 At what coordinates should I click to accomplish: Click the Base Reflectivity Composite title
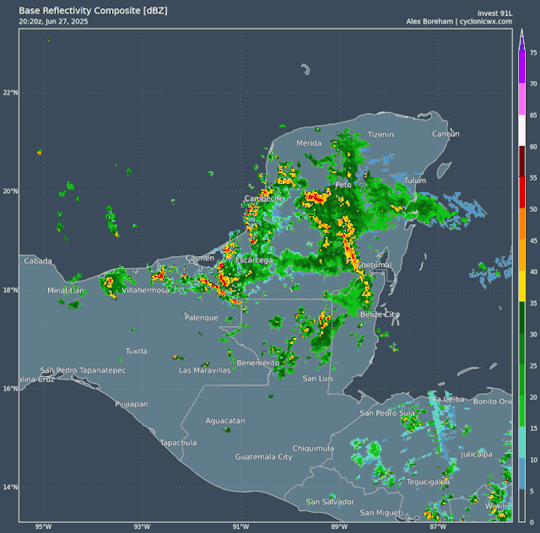93,11
